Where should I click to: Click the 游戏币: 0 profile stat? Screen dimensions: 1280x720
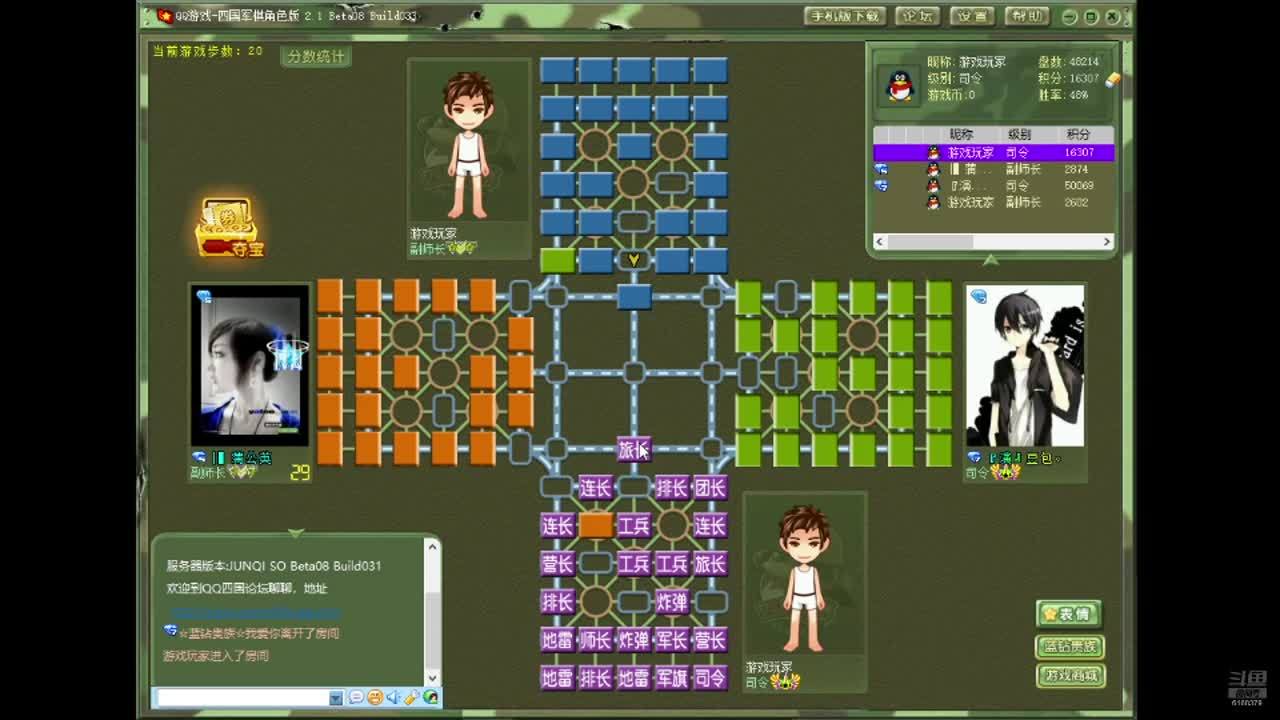coord(951,95)
